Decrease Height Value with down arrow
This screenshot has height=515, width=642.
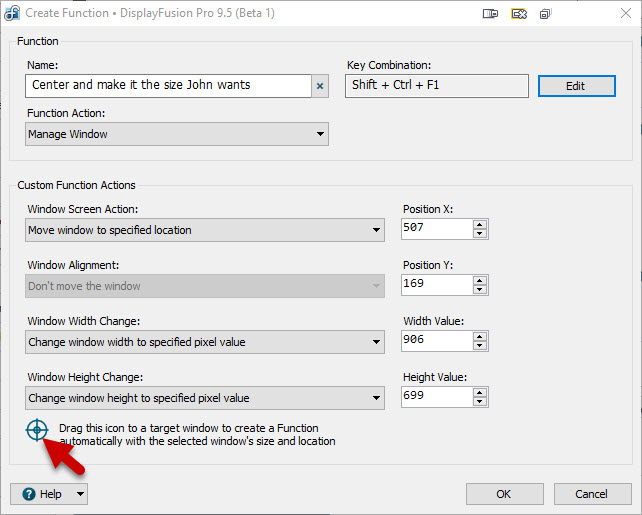click(x=480, y=402)
